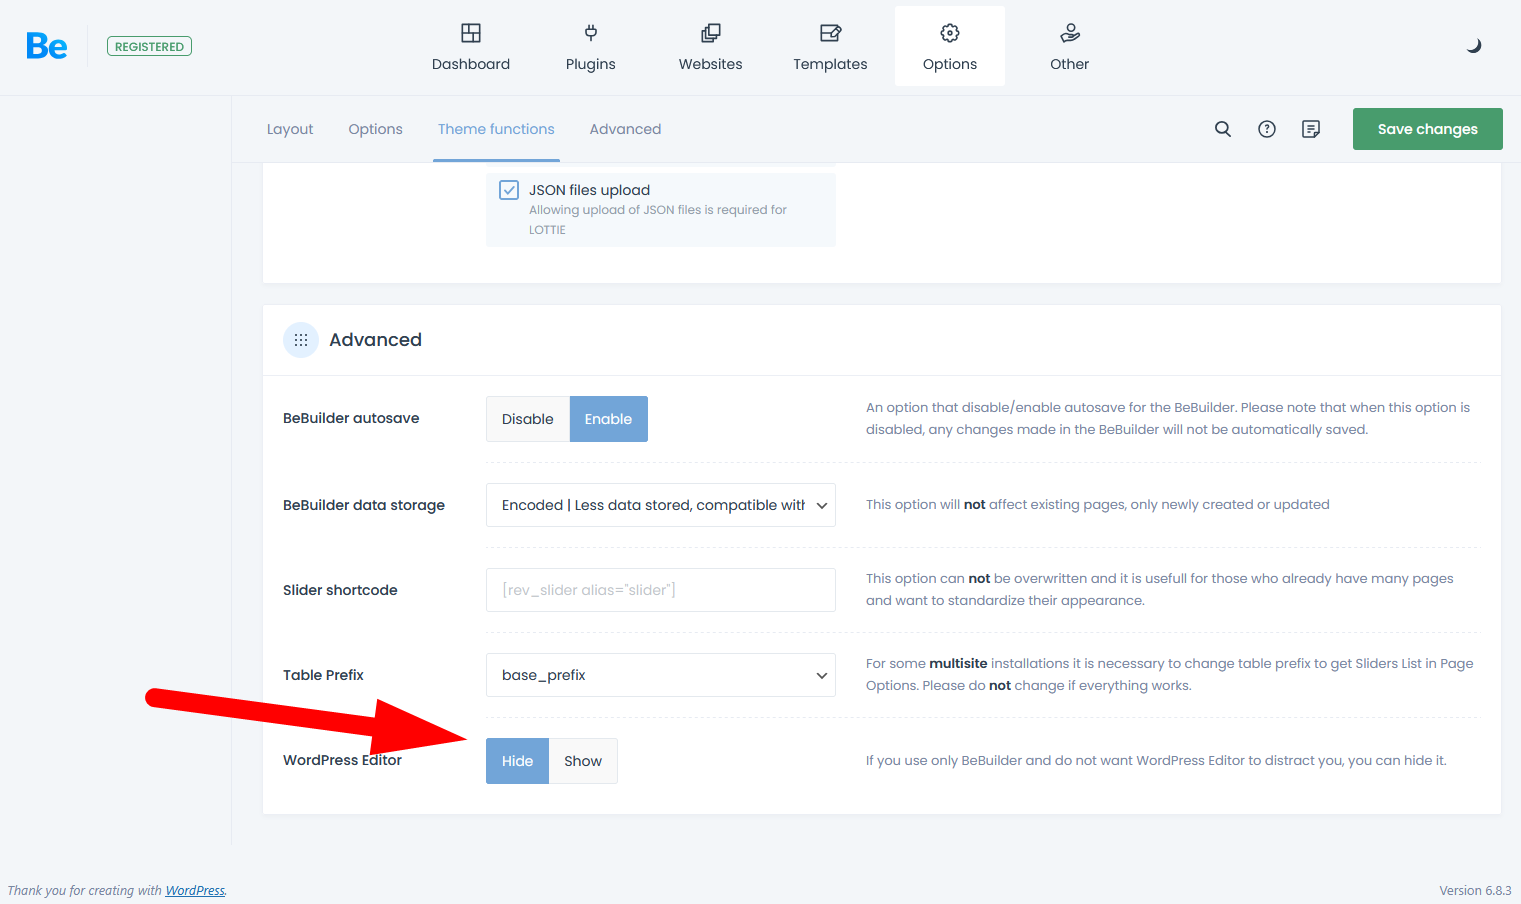Click the Slider shortcode input field
The height and width of the screenshot is (904, 1521).
660,590
